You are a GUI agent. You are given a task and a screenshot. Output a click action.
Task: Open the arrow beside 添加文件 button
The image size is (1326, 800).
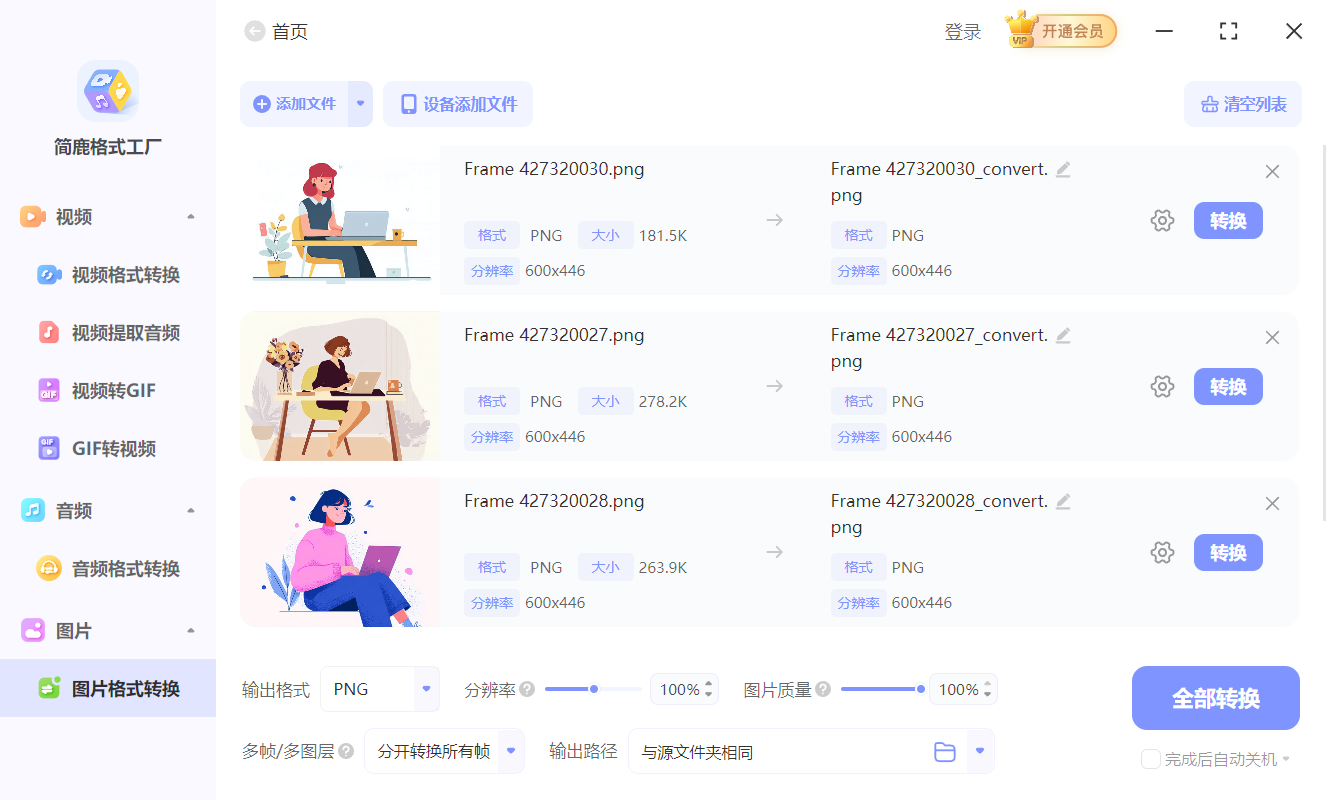click(x=360, y=104)
